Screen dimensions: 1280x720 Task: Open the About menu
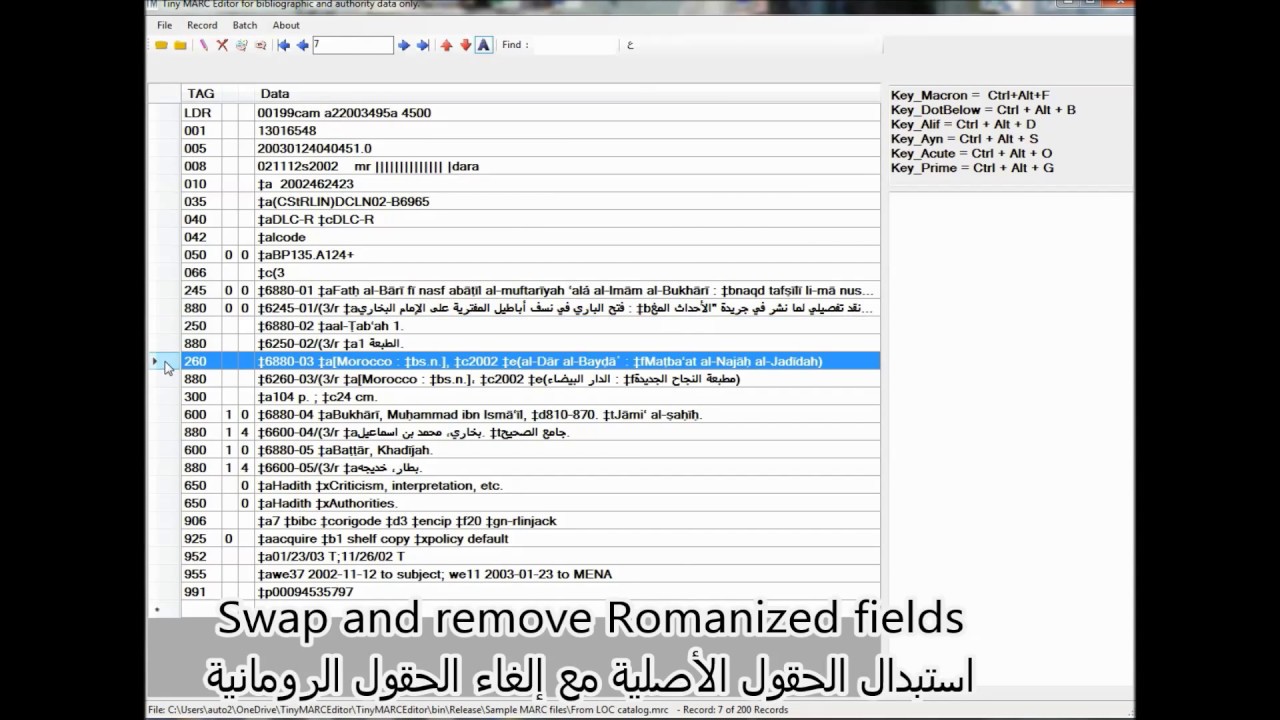(286, 25)
